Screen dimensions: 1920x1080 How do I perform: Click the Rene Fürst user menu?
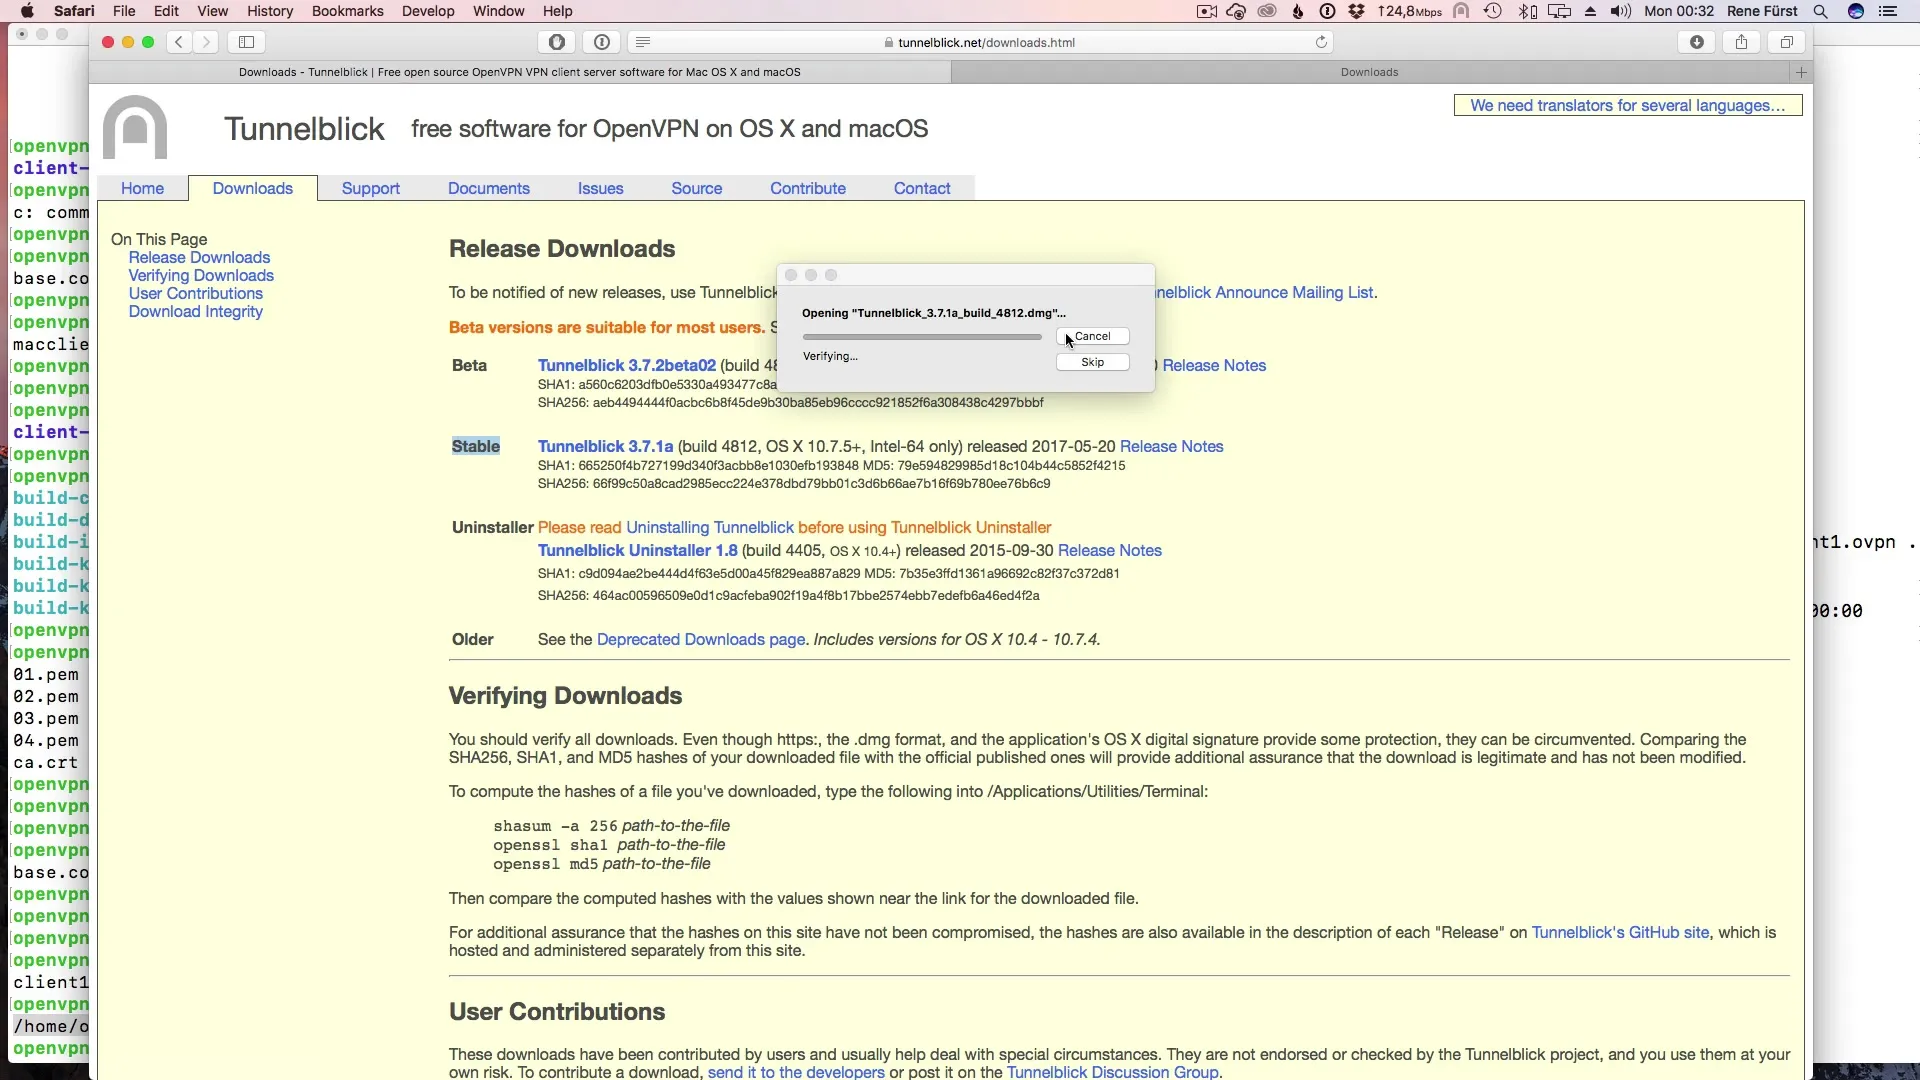[1762, 11]
